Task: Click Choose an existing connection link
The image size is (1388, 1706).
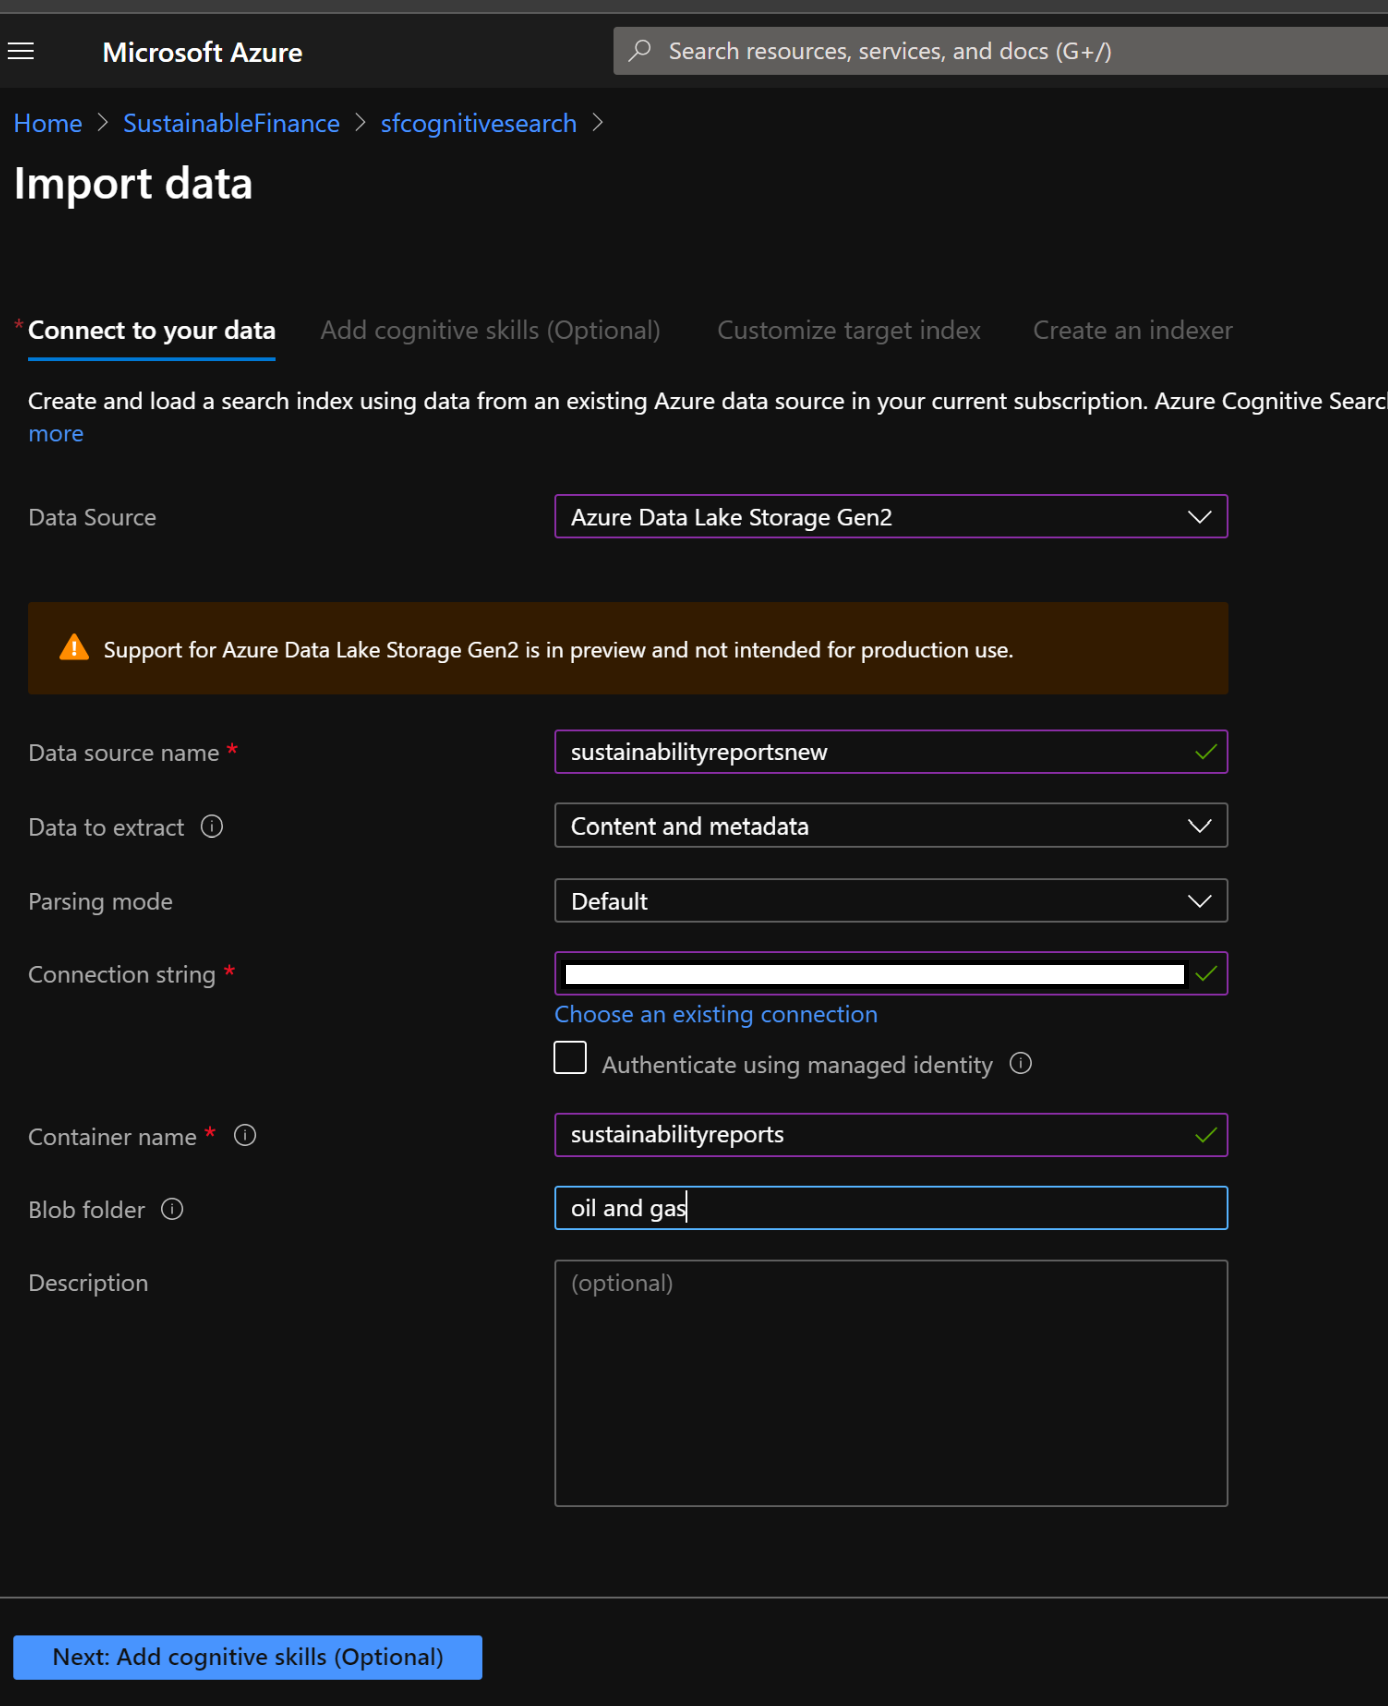Action: [716, 1015]
